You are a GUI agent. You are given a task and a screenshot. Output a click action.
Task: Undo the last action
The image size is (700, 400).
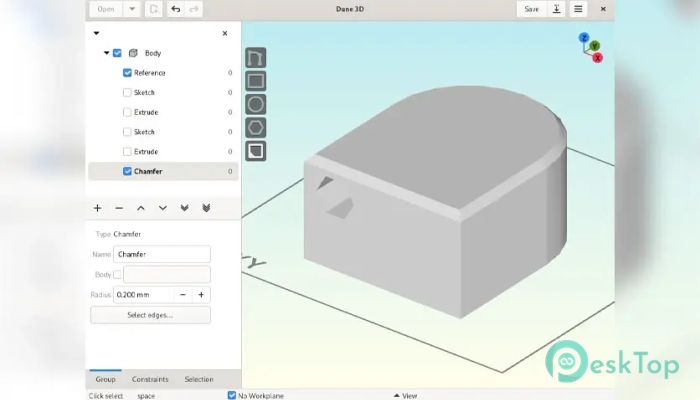tap(176, 9)
